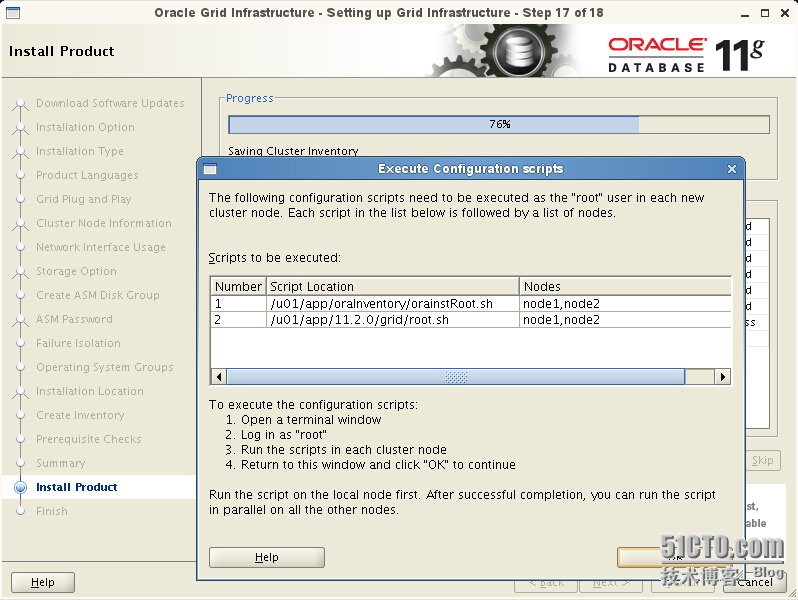798x600 pixels.
Task: Open the Storage Option step
Action: 76,271
